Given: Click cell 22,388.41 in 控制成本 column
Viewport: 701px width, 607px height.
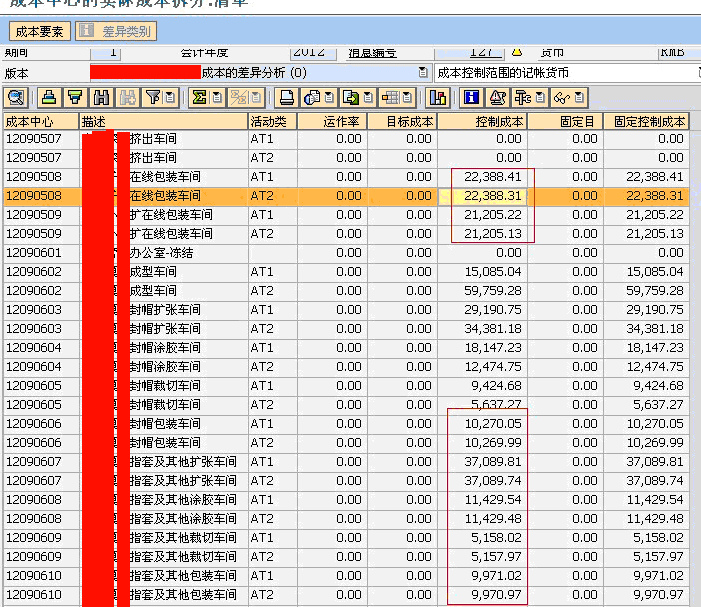Looking at the screenshot, I should point(483,177).
